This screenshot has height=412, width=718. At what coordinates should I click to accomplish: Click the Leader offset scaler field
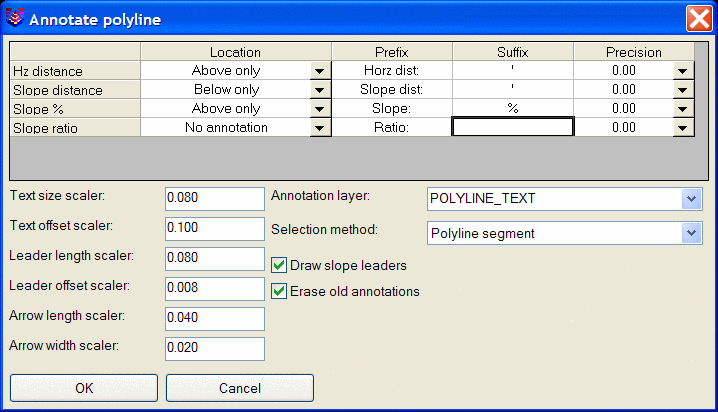pyautogui.click(x=215, y=288)
